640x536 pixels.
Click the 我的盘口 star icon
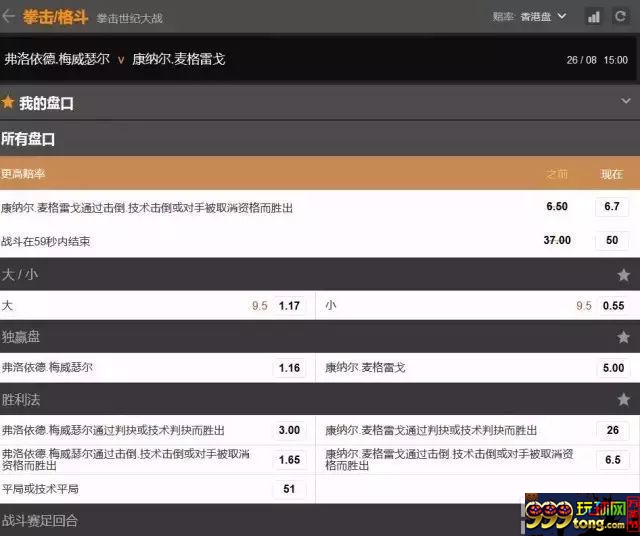click(x=7, y=102)
